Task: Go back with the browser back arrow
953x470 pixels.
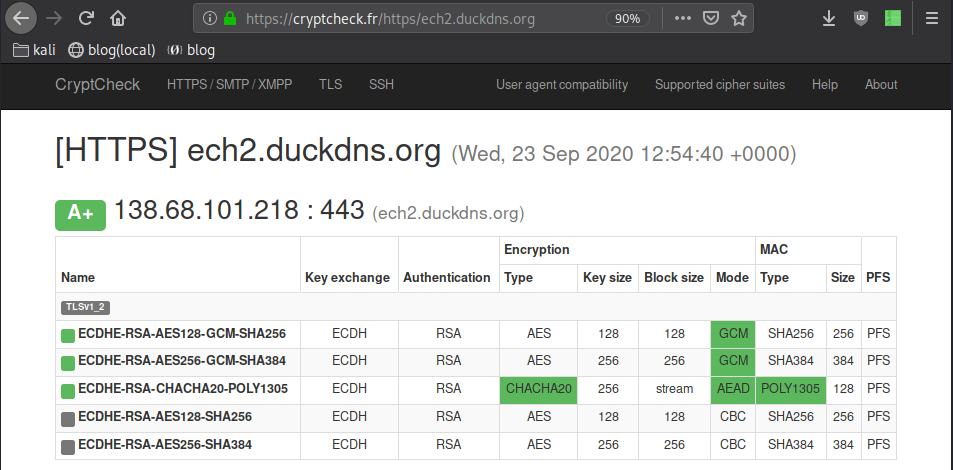Action: point(21,18)
